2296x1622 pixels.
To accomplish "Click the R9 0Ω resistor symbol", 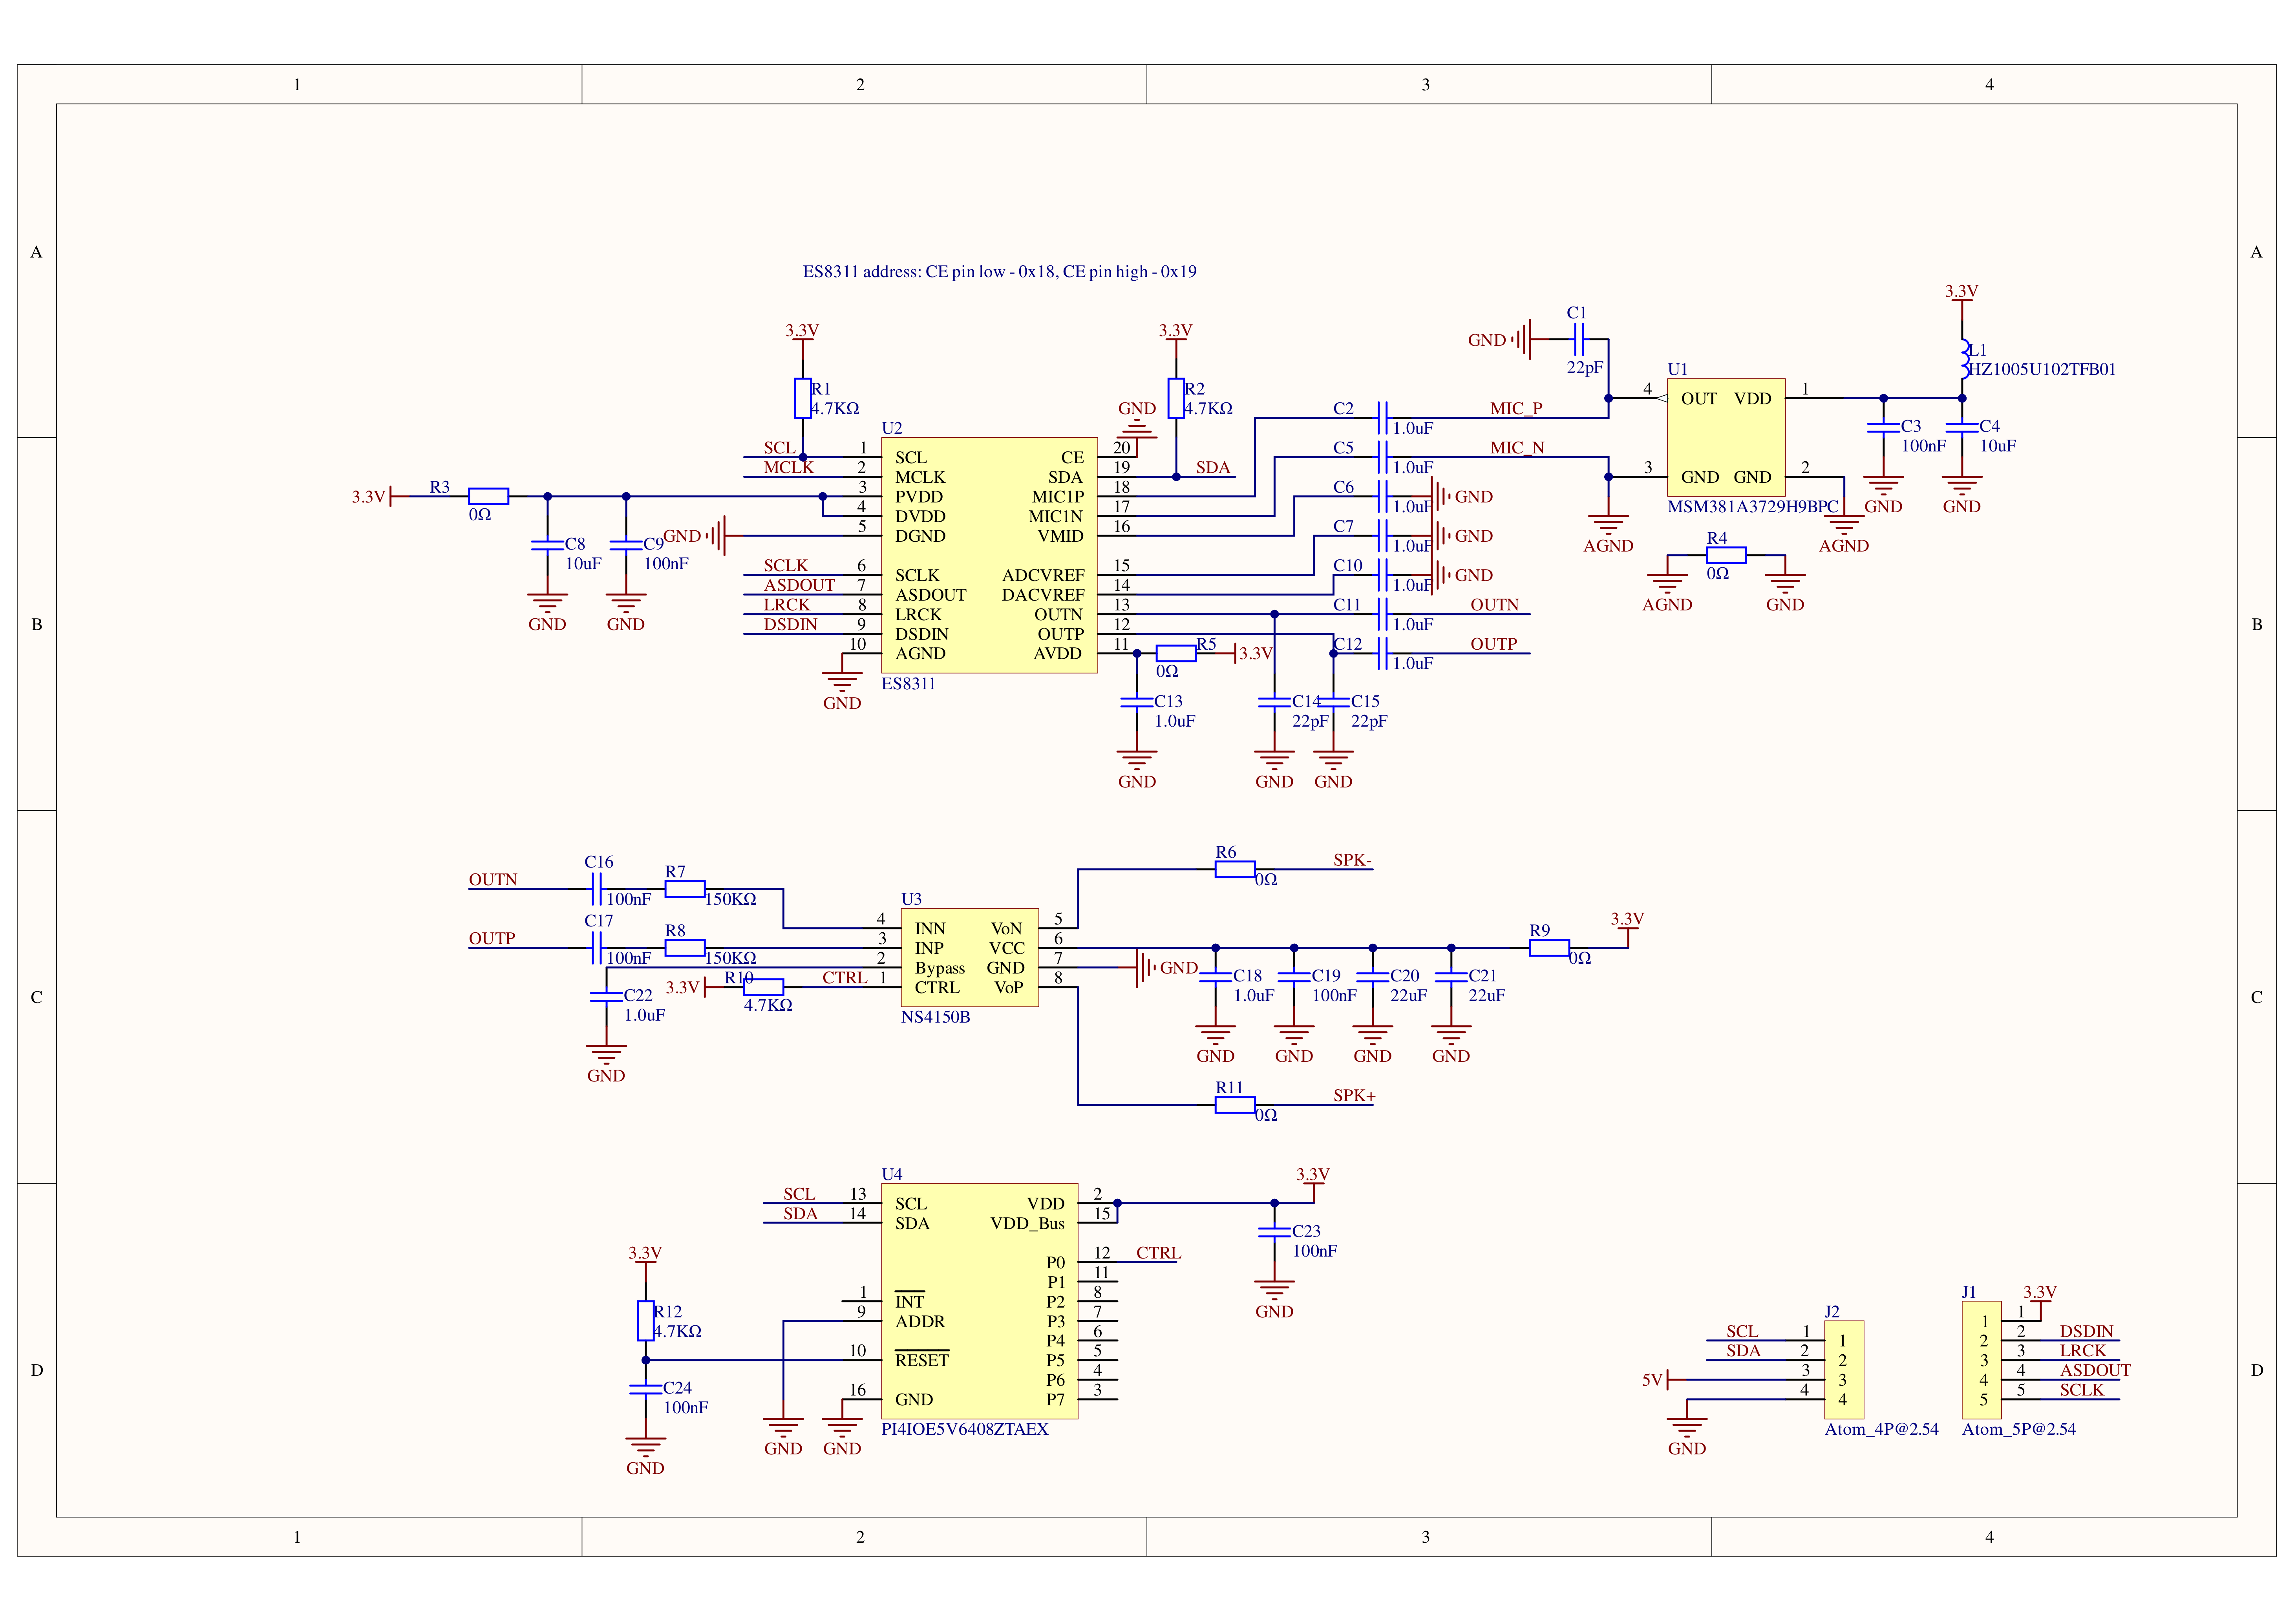I will coord(1549,948).
